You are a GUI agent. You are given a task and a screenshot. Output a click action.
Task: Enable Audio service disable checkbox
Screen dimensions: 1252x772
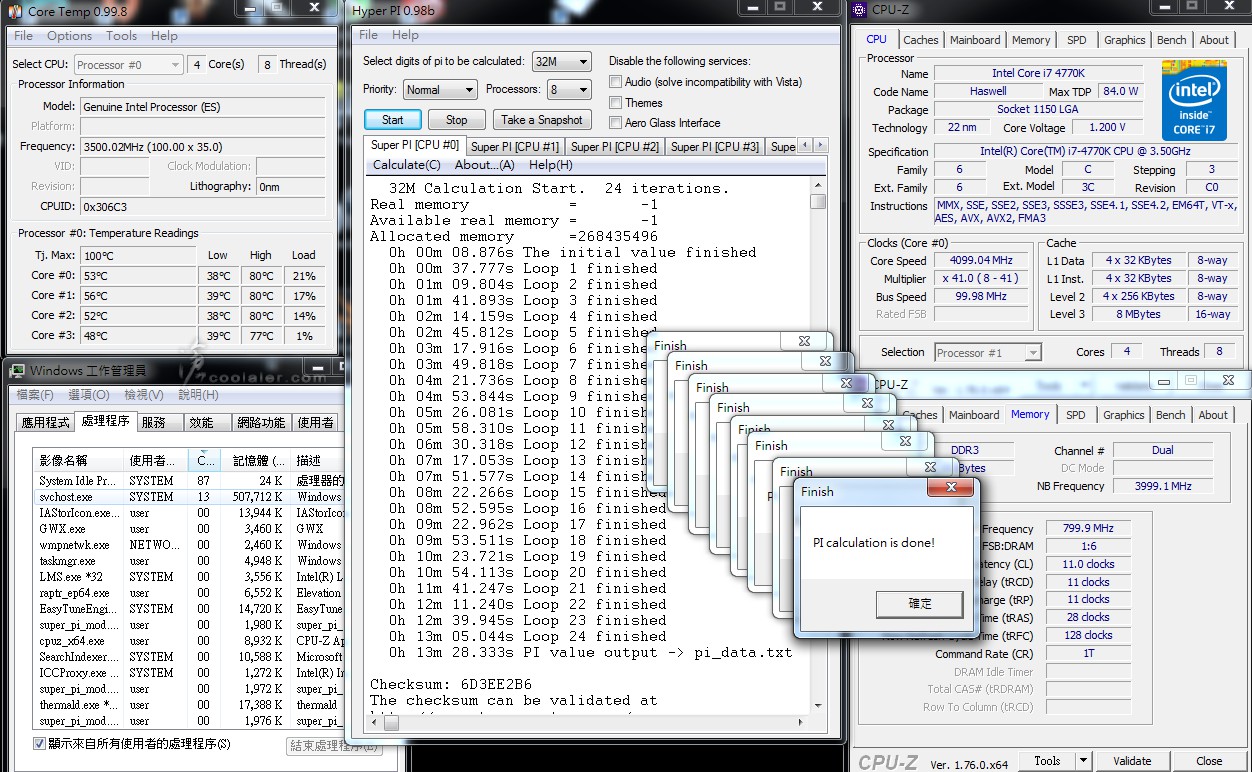pos(616,82)
